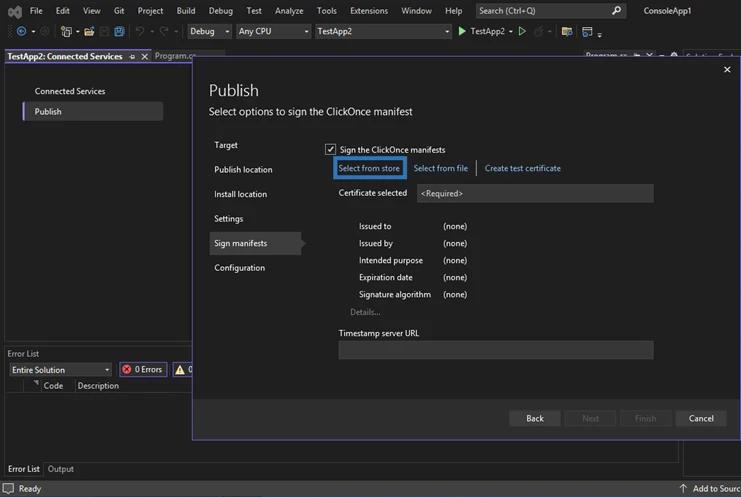Click the search magnifier icon
741x497 pixels.
tap(616, 11)
